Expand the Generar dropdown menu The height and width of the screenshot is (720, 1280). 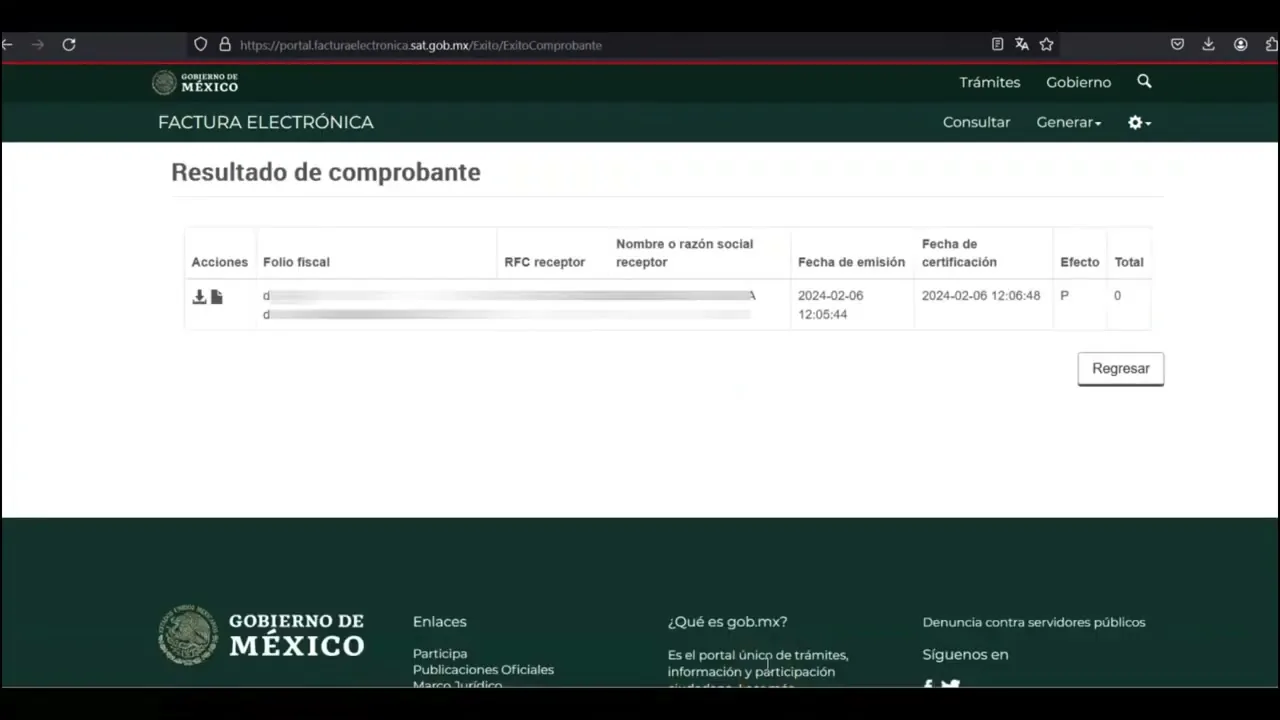point(1069,122)
